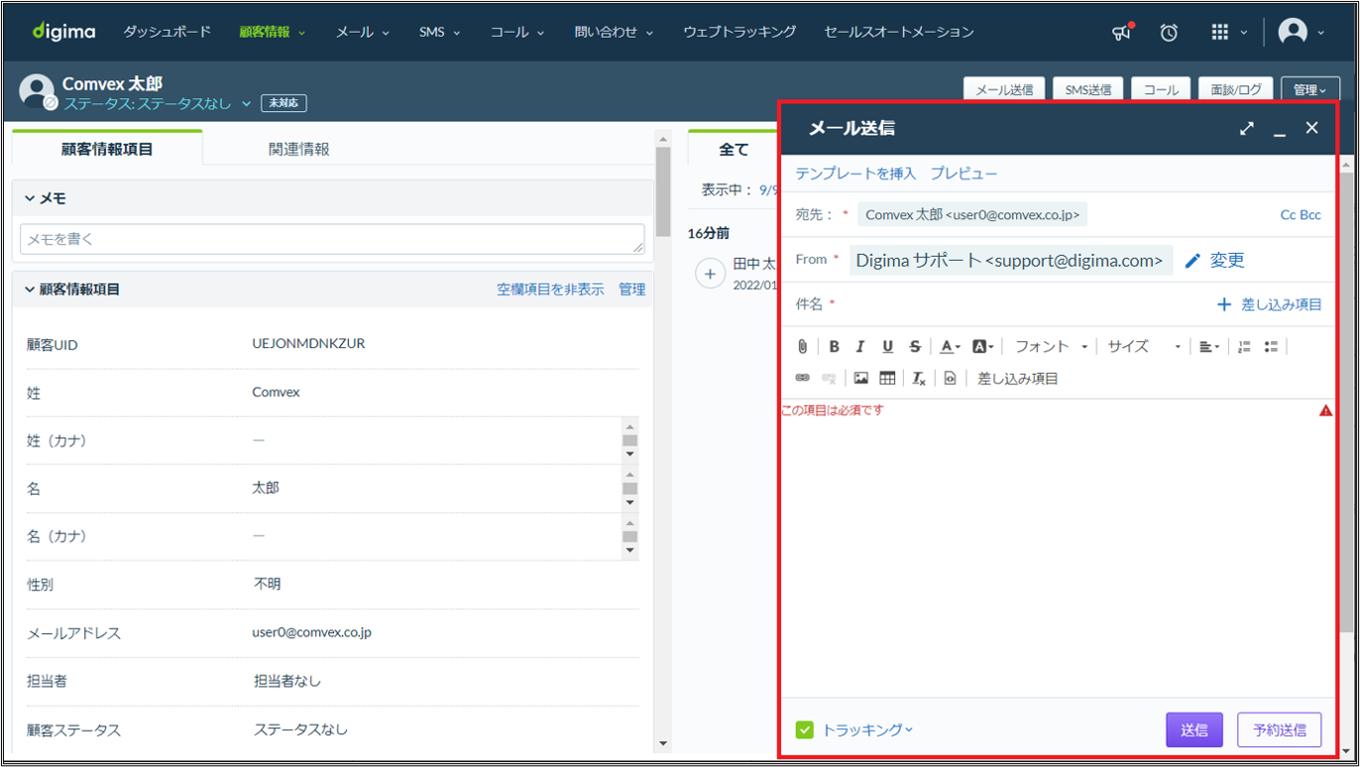Click the plus icon on the timeline entry
This screenshot has height=767, width=1360.
click(x=710, y=273)
